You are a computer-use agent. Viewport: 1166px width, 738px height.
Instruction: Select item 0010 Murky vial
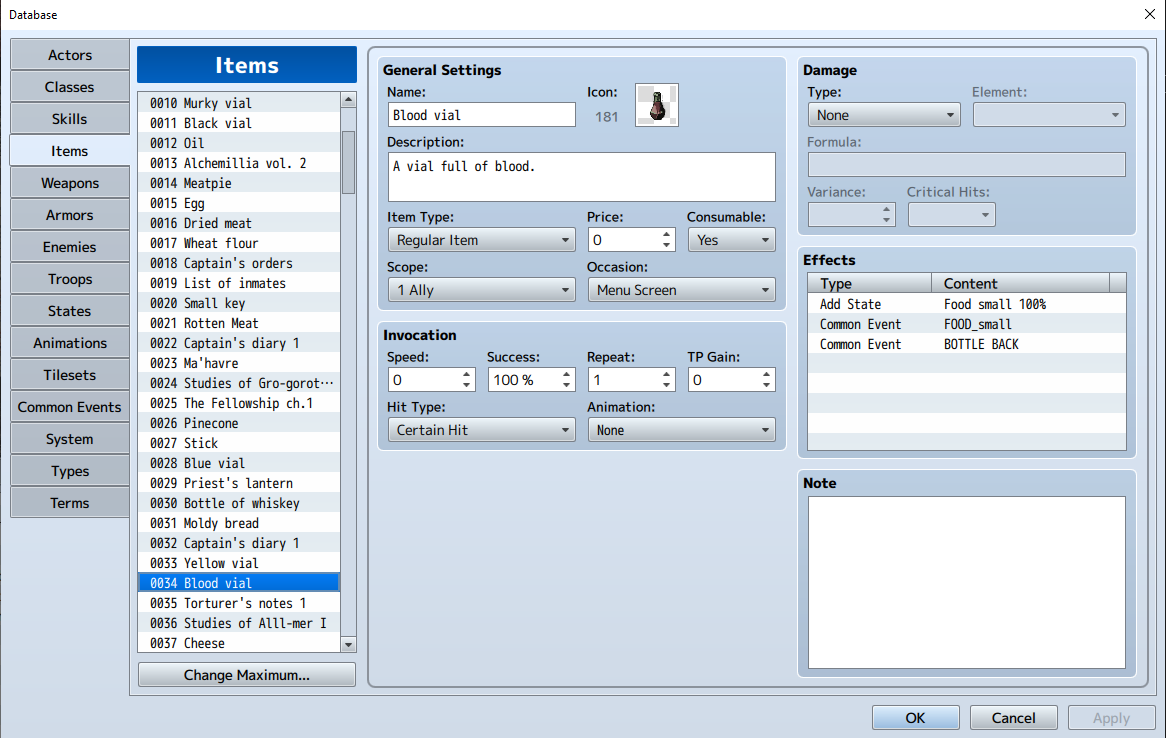239,103
